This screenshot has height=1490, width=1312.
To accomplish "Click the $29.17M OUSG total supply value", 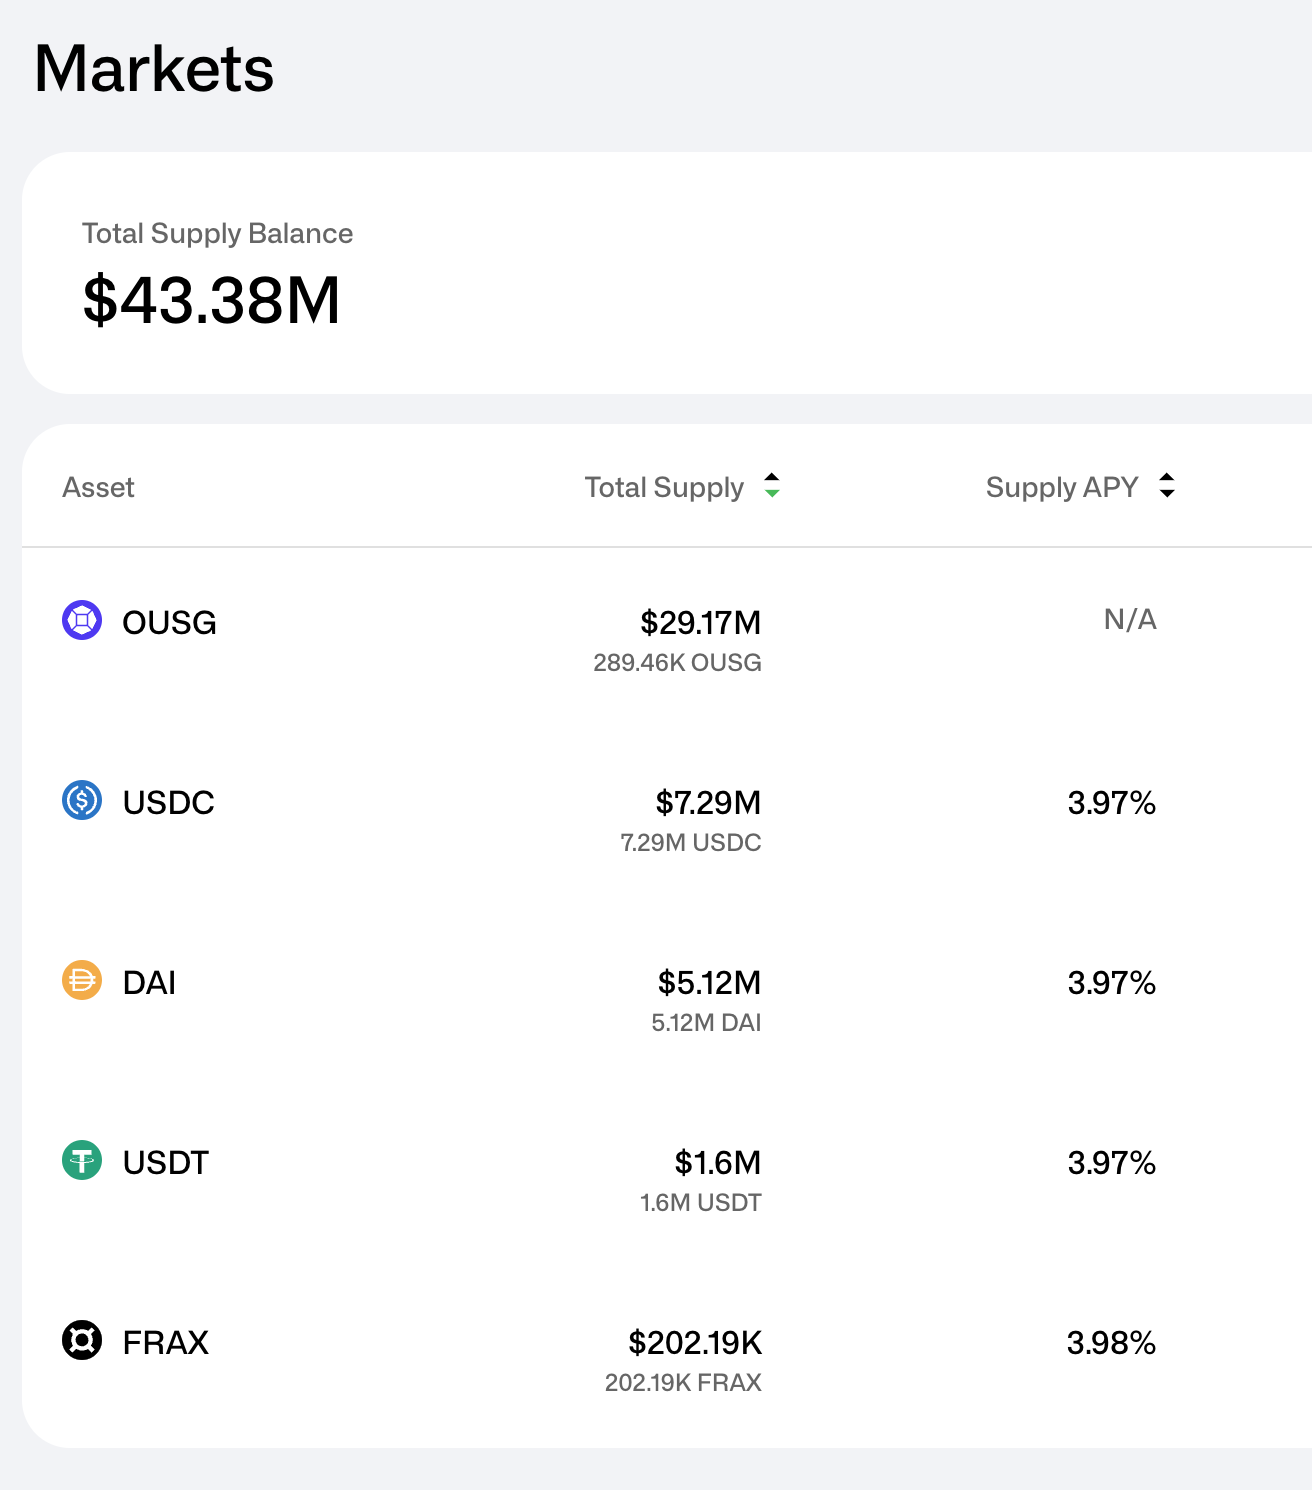I will coord(700,623).
